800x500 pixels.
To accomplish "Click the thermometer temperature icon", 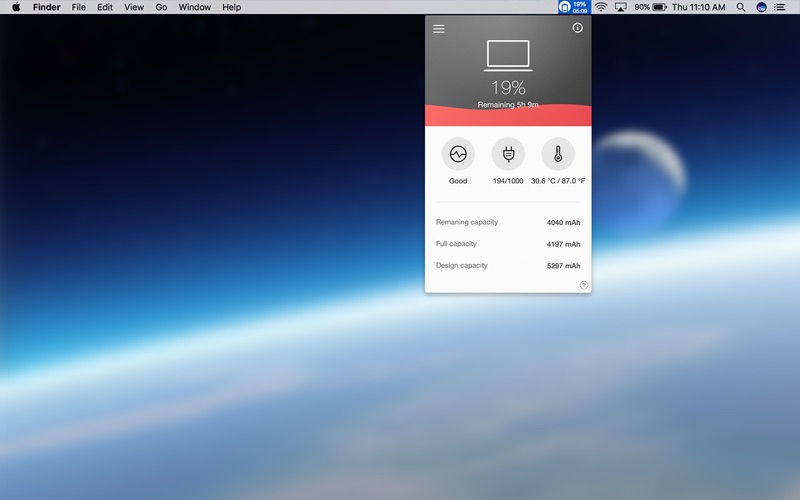I will (558, 154).
